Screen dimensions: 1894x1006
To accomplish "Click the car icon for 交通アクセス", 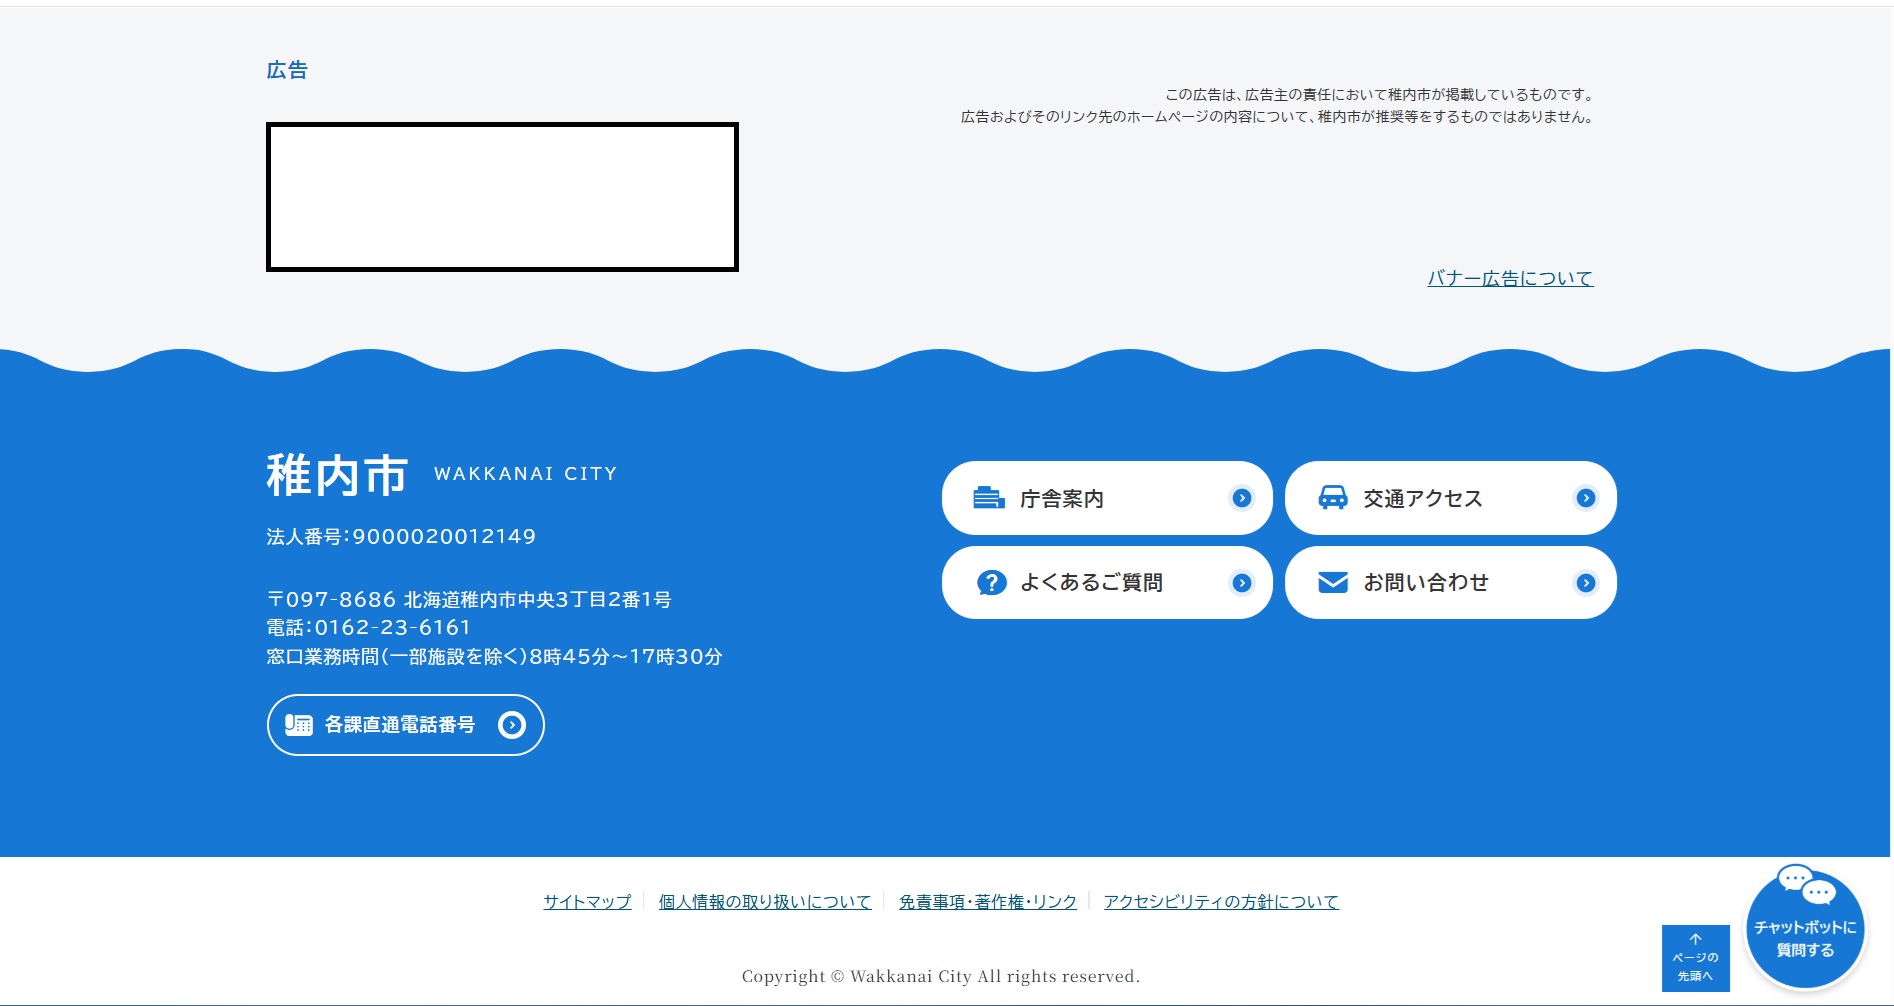I will (1332, 498).
